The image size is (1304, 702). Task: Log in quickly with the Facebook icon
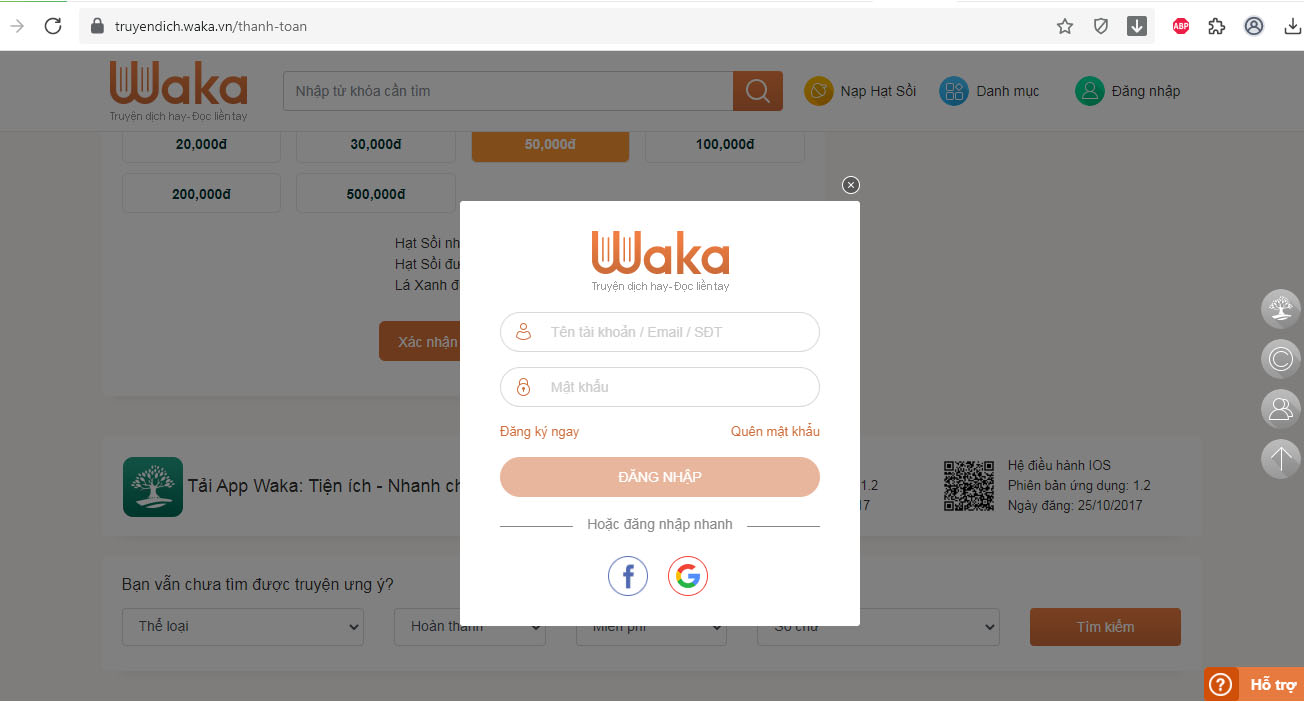tap(628, 576)
